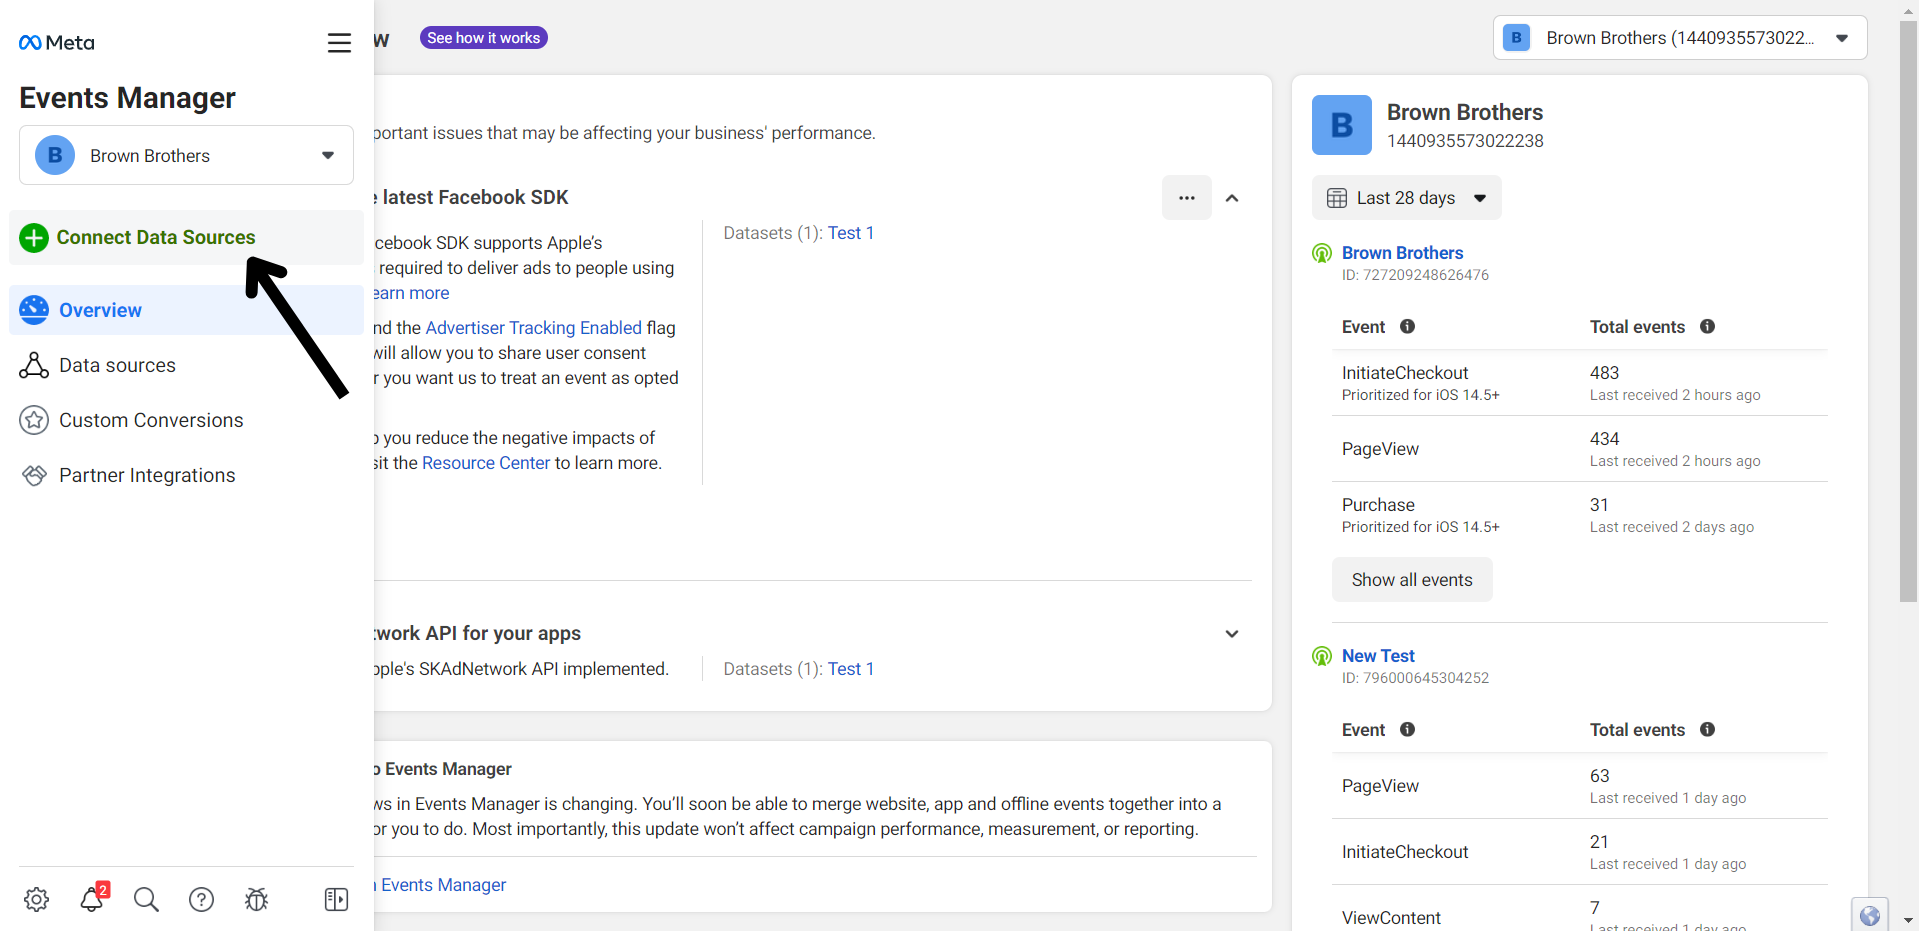Click the Resource Center link
1919x931 pixels.
[486, 463]
